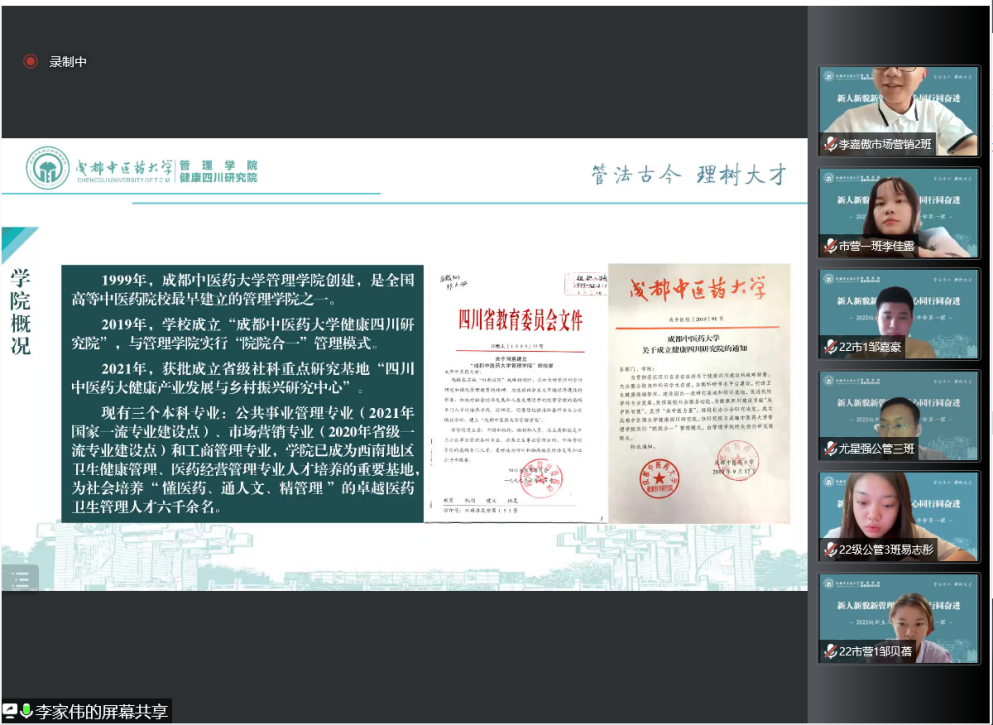Screen dimensions: 993x725
Task: Click the name label 市营一班李佳露
Action: [877, 246]
